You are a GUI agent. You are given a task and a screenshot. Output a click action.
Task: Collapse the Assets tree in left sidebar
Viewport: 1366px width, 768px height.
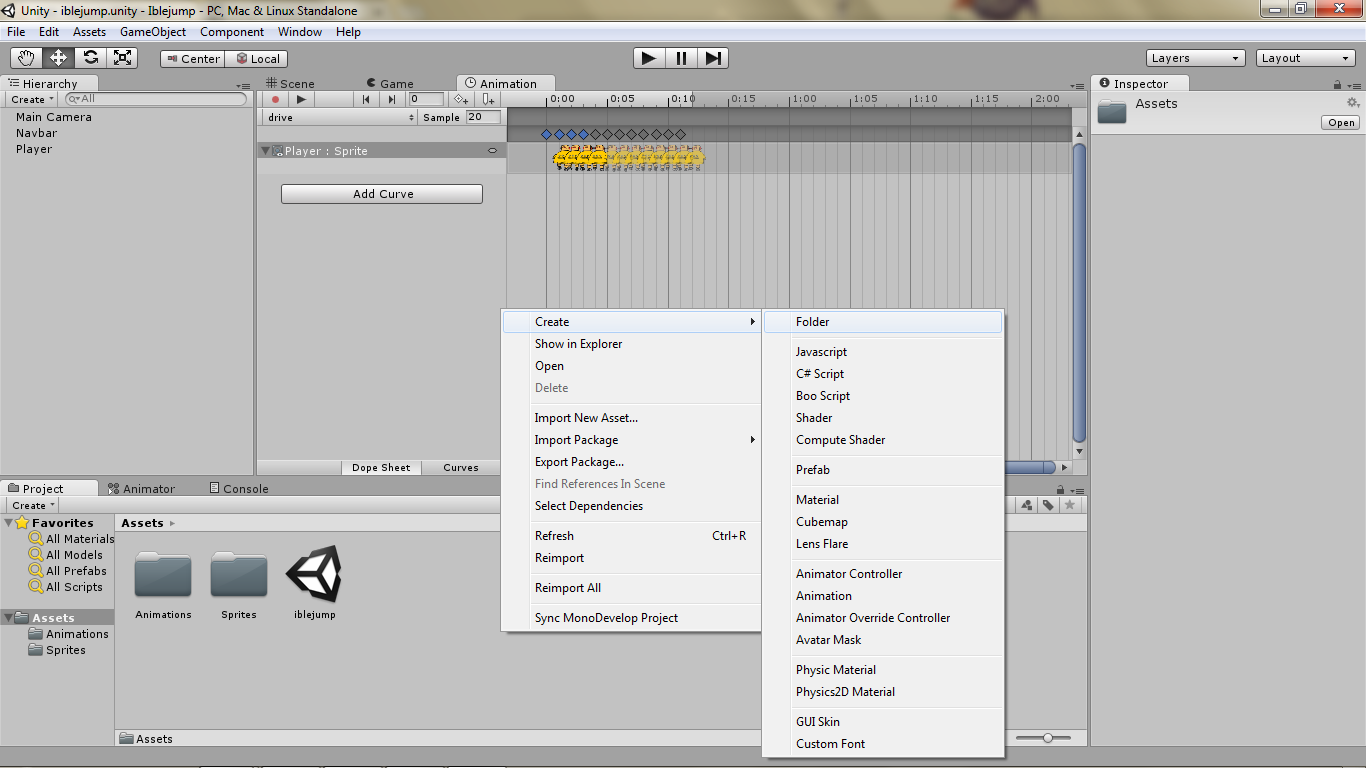(x=8, y=617)
